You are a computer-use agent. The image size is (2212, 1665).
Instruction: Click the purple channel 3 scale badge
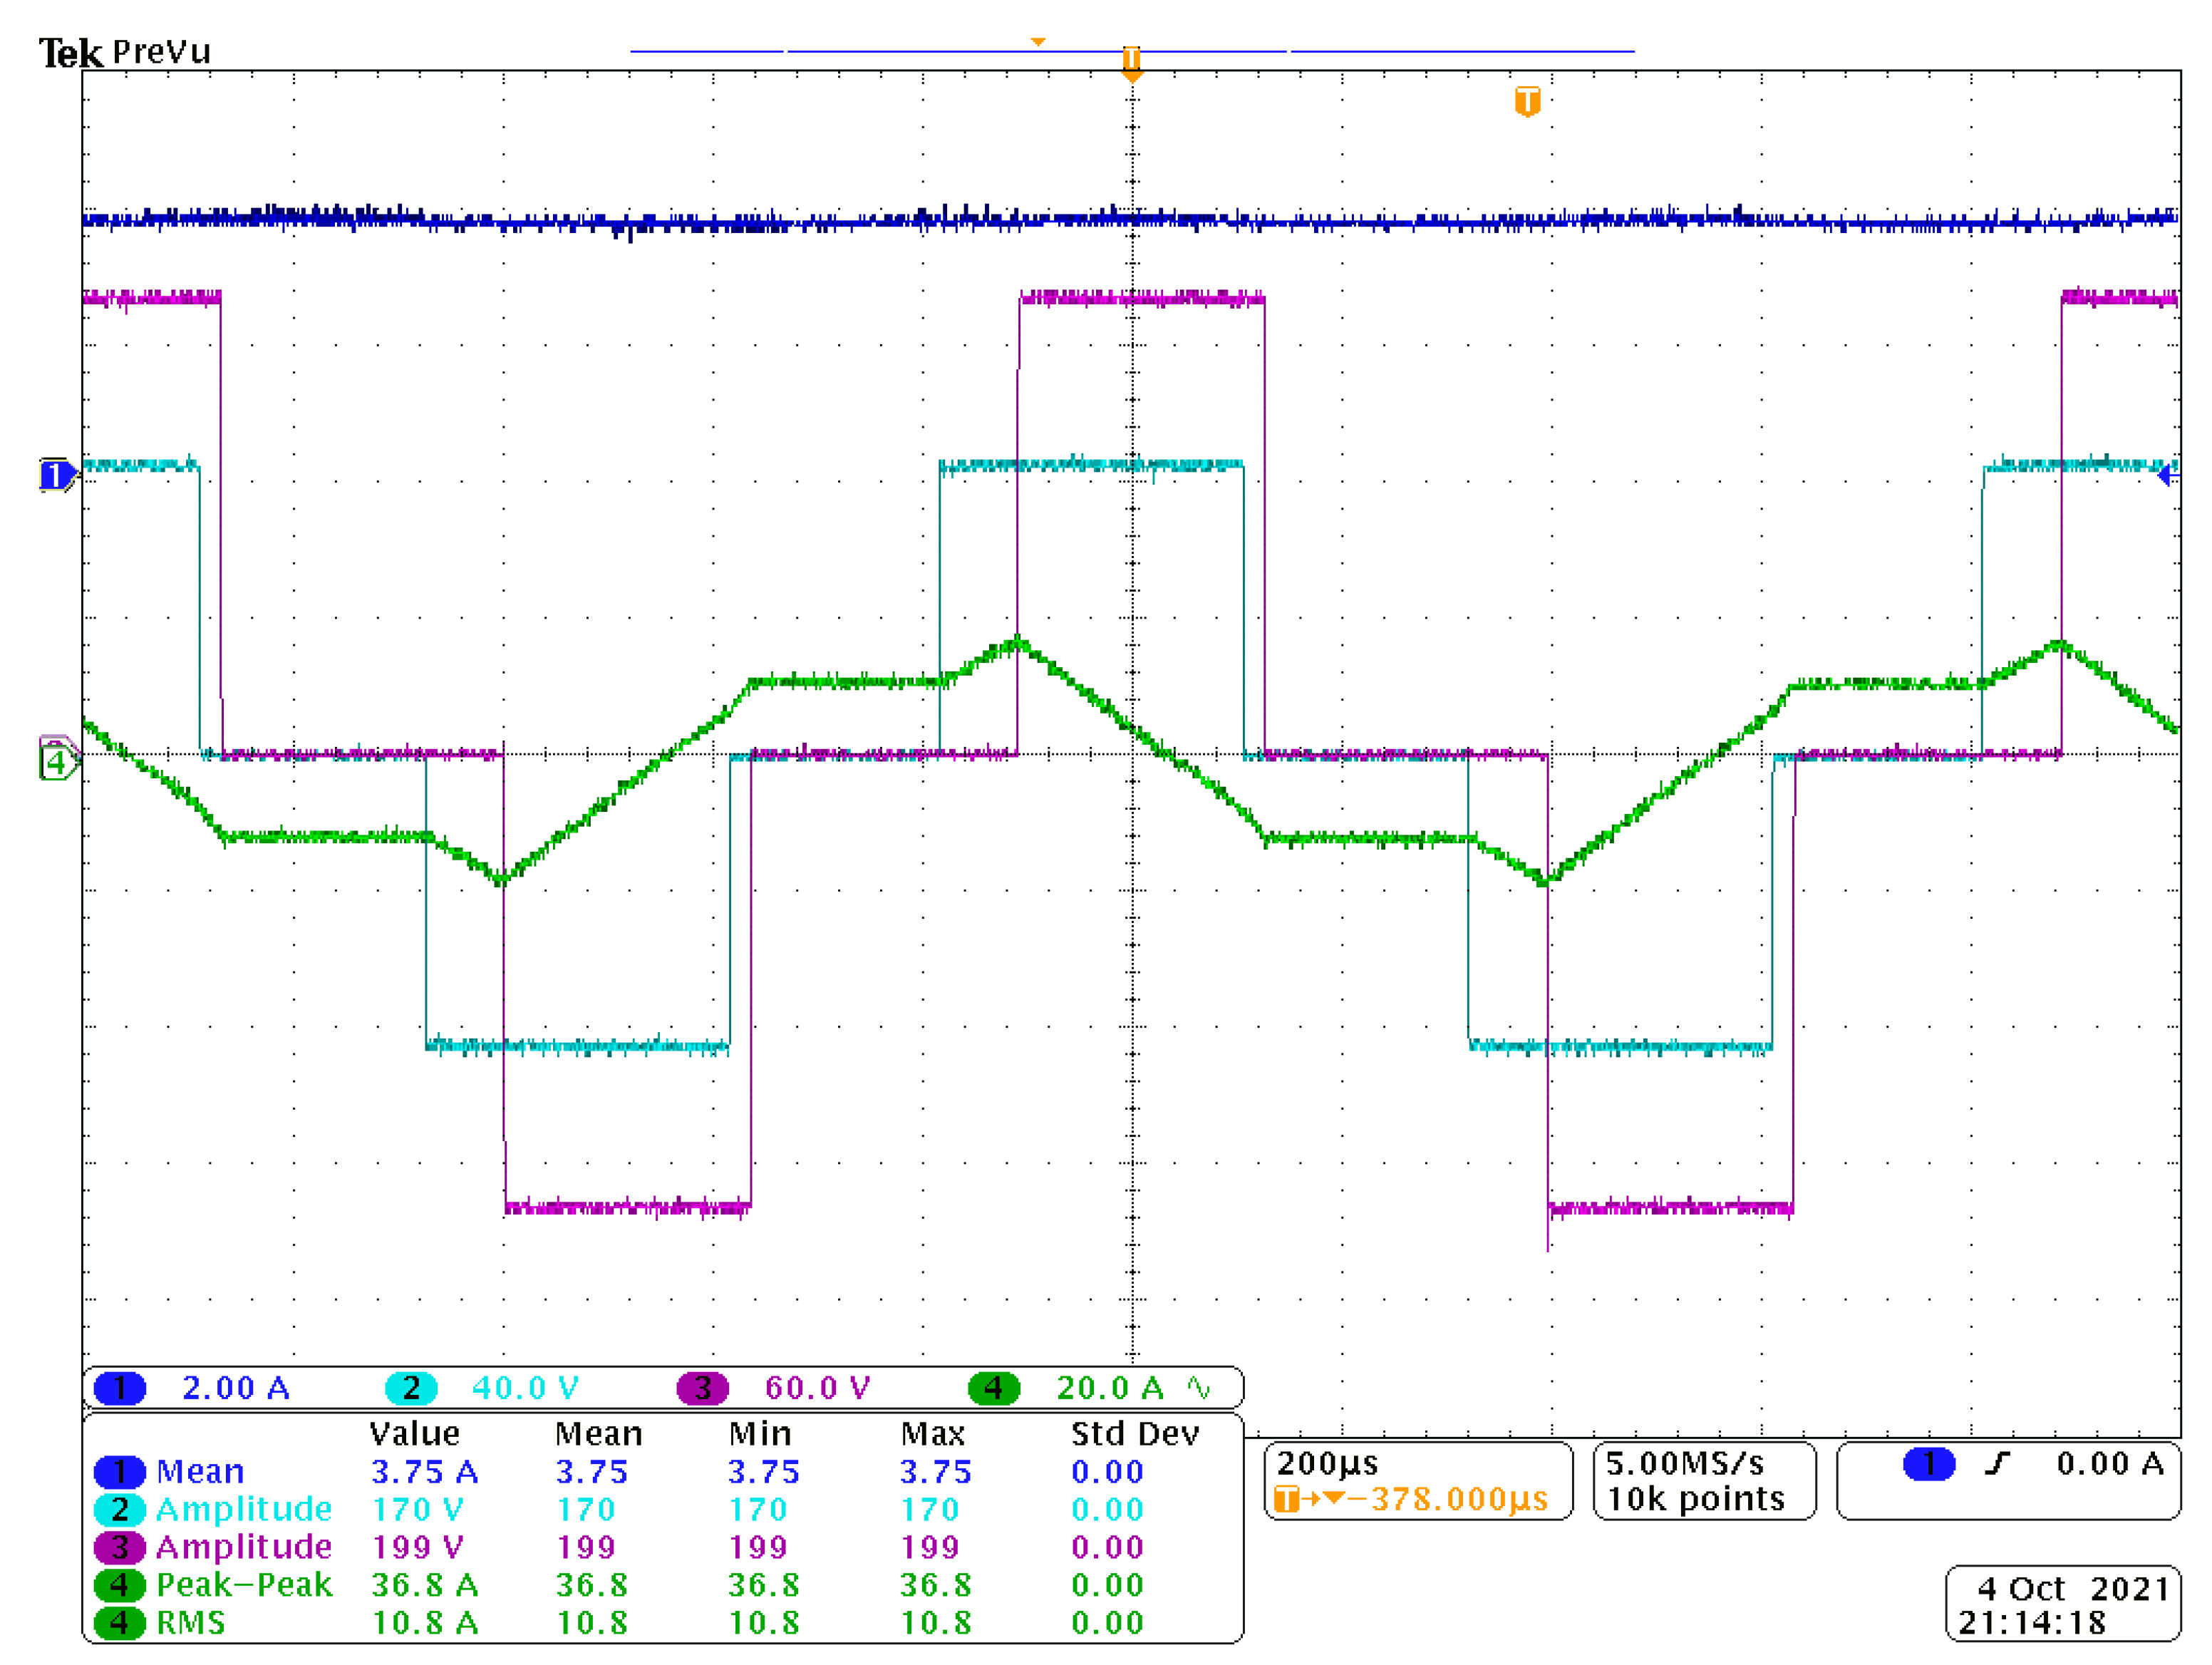pos(702,1388)
